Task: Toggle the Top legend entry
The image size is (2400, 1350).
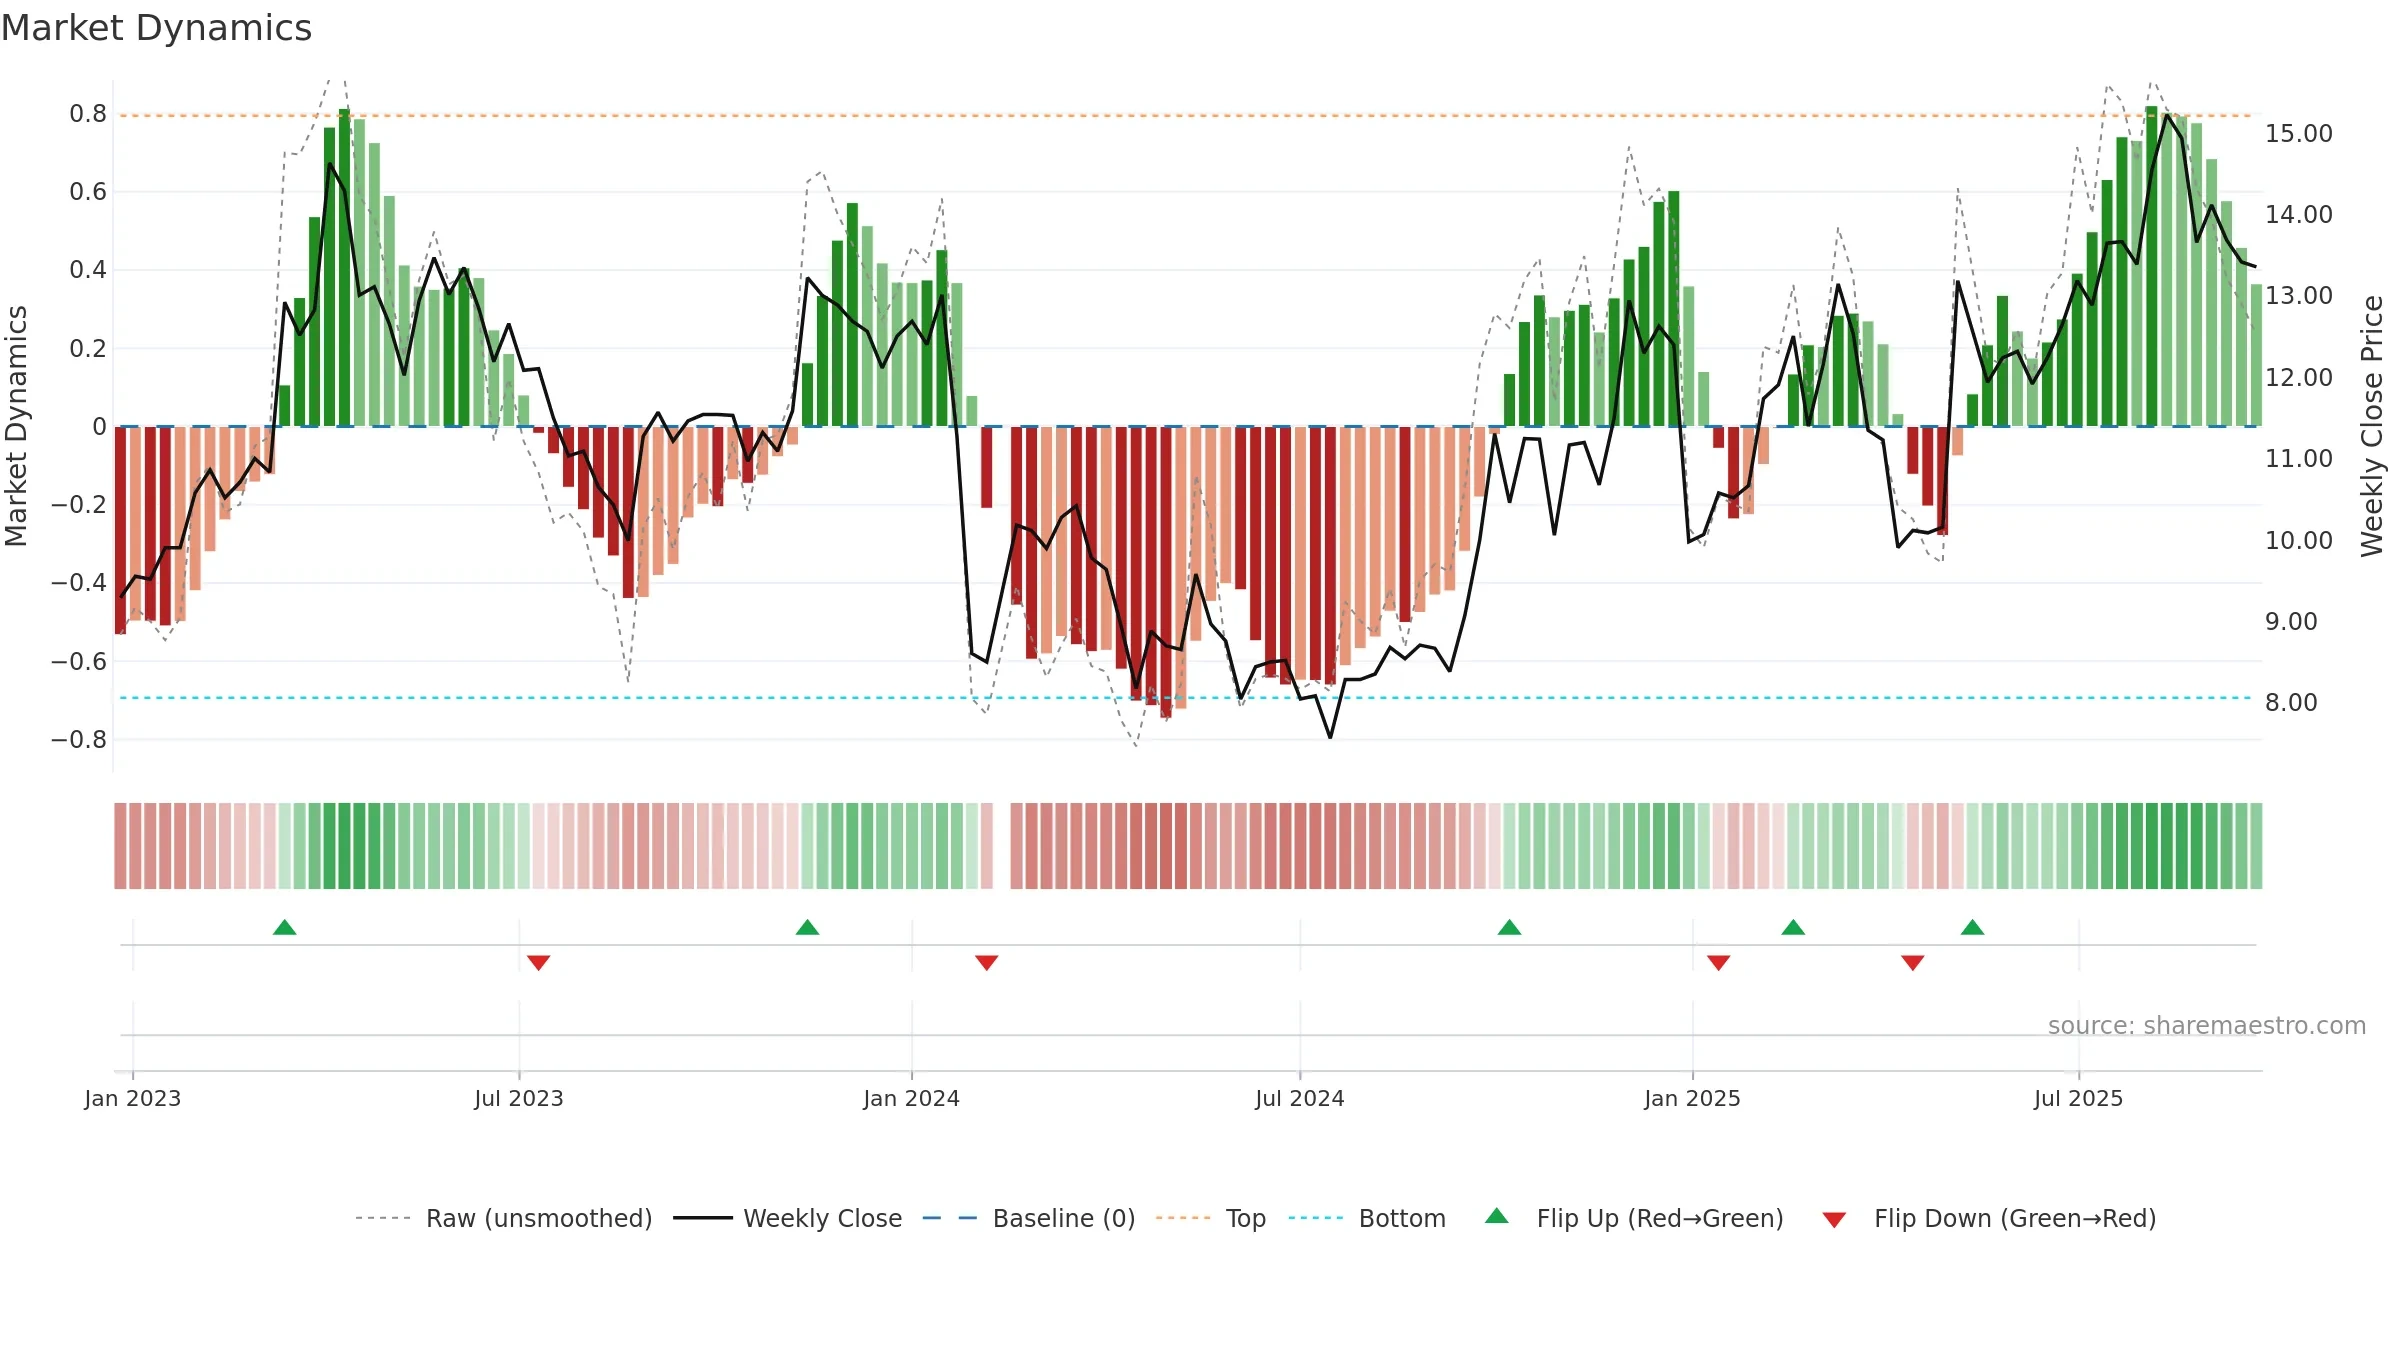Action: [1211, 1218]
